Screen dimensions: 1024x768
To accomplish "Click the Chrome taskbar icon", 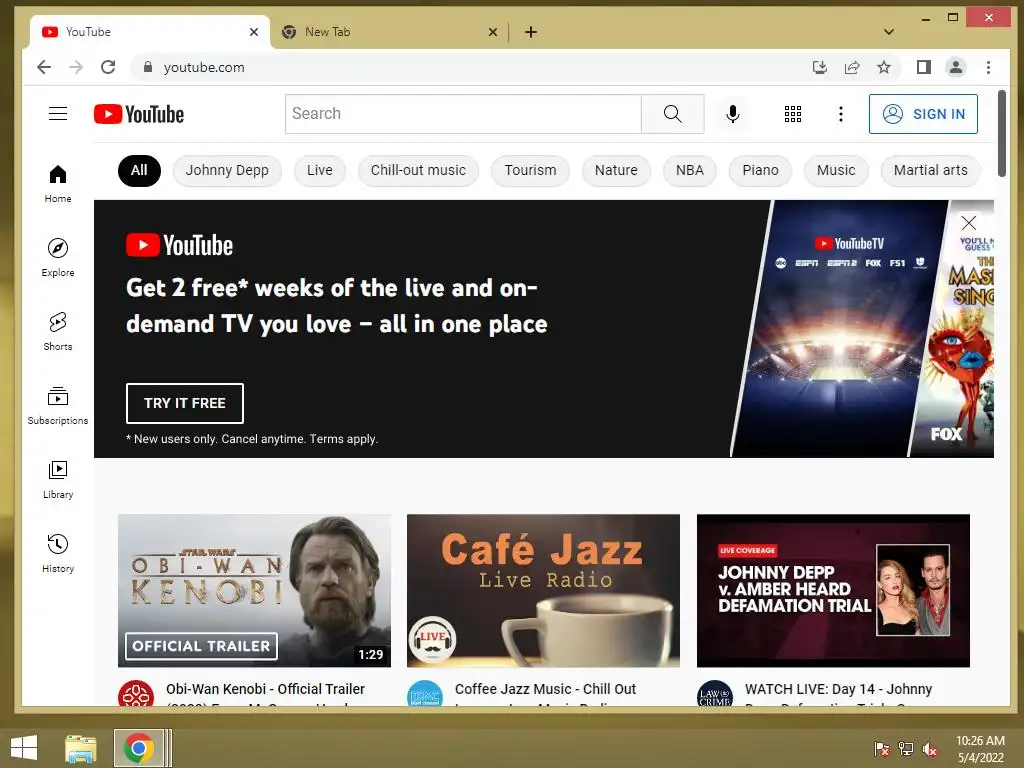I will (138, 748).
